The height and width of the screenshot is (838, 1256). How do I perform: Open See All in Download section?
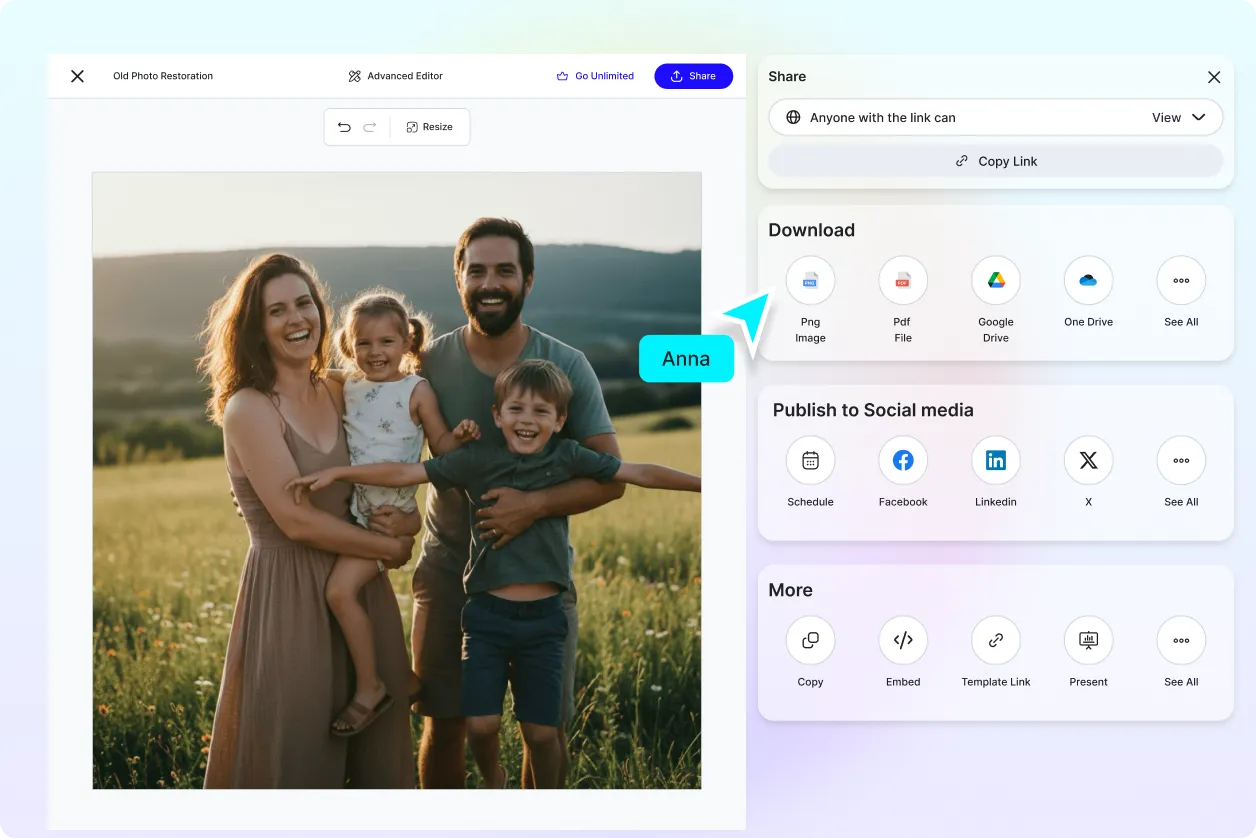click(x=1181, y=281)
